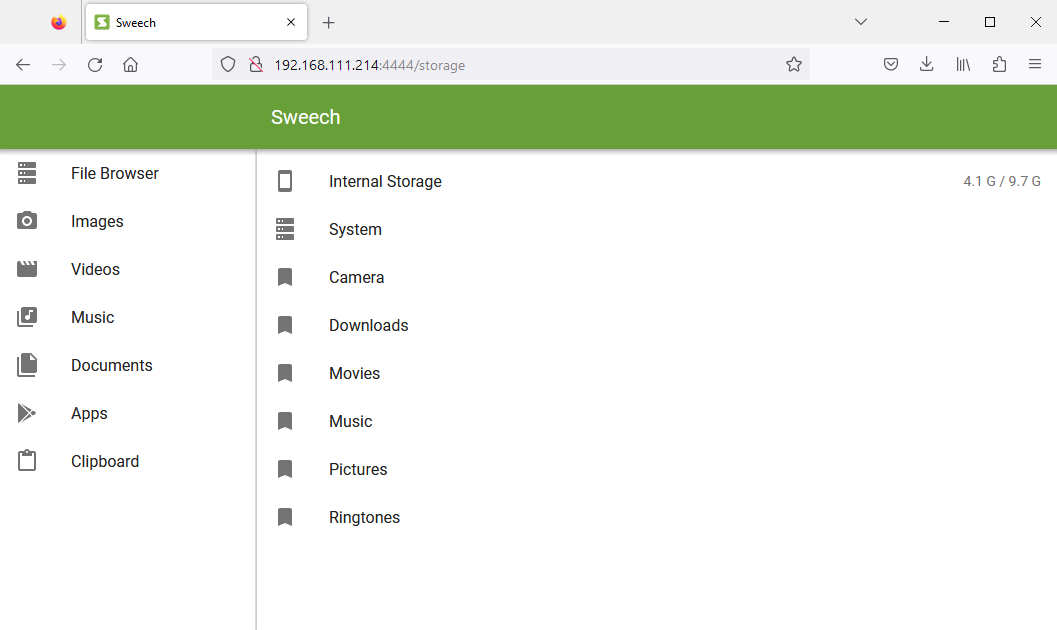Click the Apps play store icon
The width and height of the screenshot is (1057, 630).
[27, 412]
